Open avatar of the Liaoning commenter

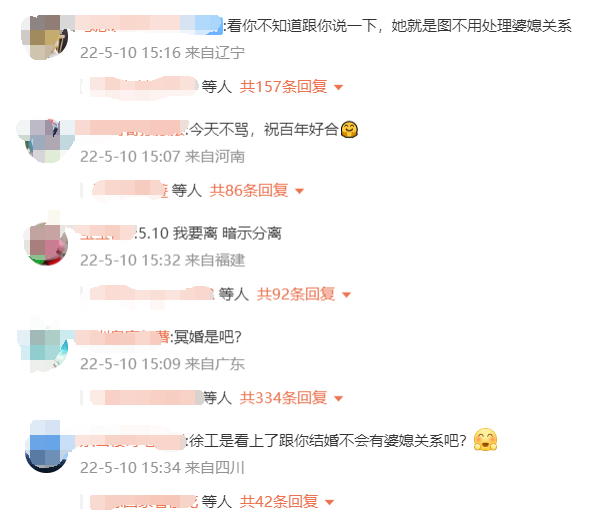click(x=46, y=38)
